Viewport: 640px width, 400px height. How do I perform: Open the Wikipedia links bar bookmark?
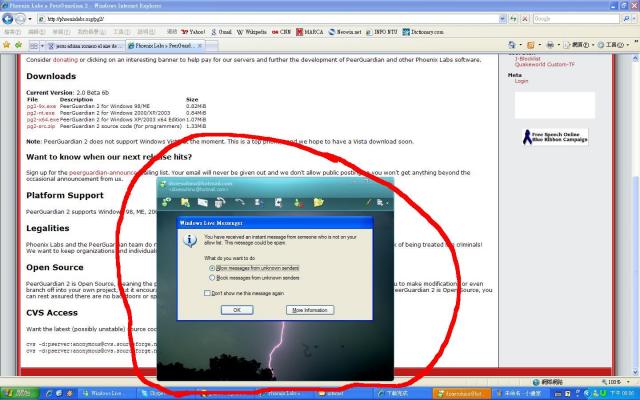click(x=252, y=32)
